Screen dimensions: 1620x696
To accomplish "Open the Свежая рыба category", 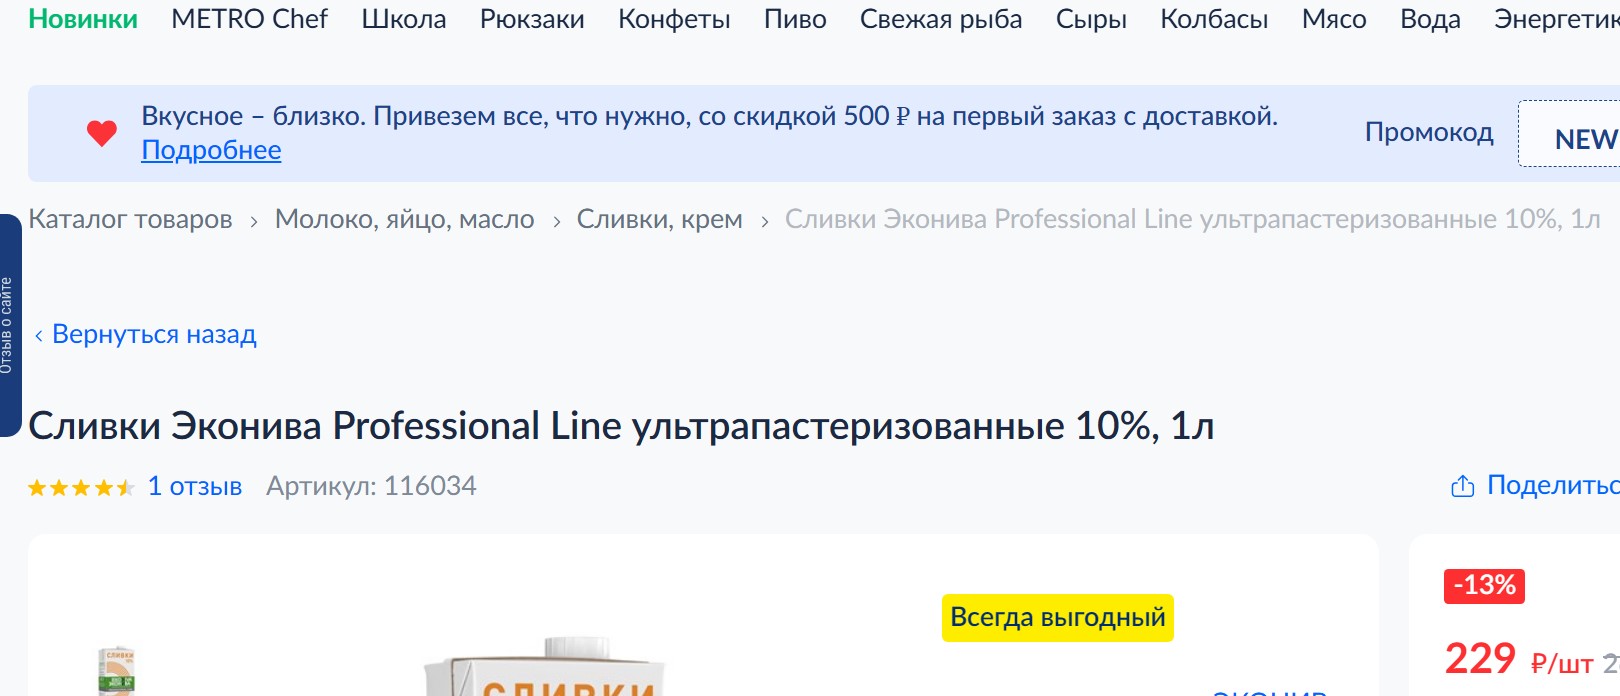I will click(941, 19).
